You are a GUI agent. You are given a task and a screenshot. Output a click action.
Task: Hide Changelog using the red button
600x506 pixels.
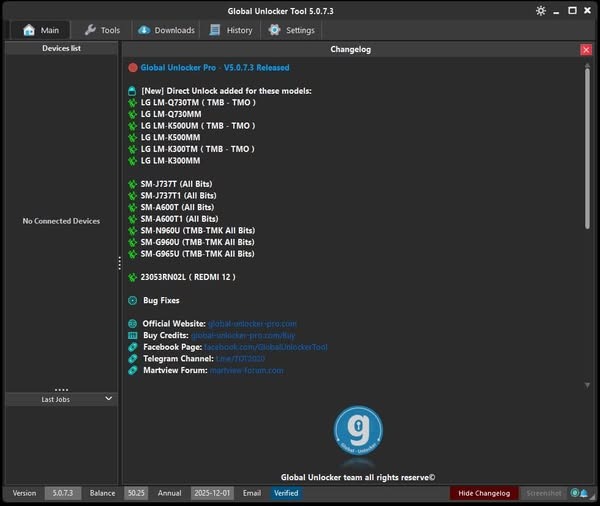click(x=484, y=493)
